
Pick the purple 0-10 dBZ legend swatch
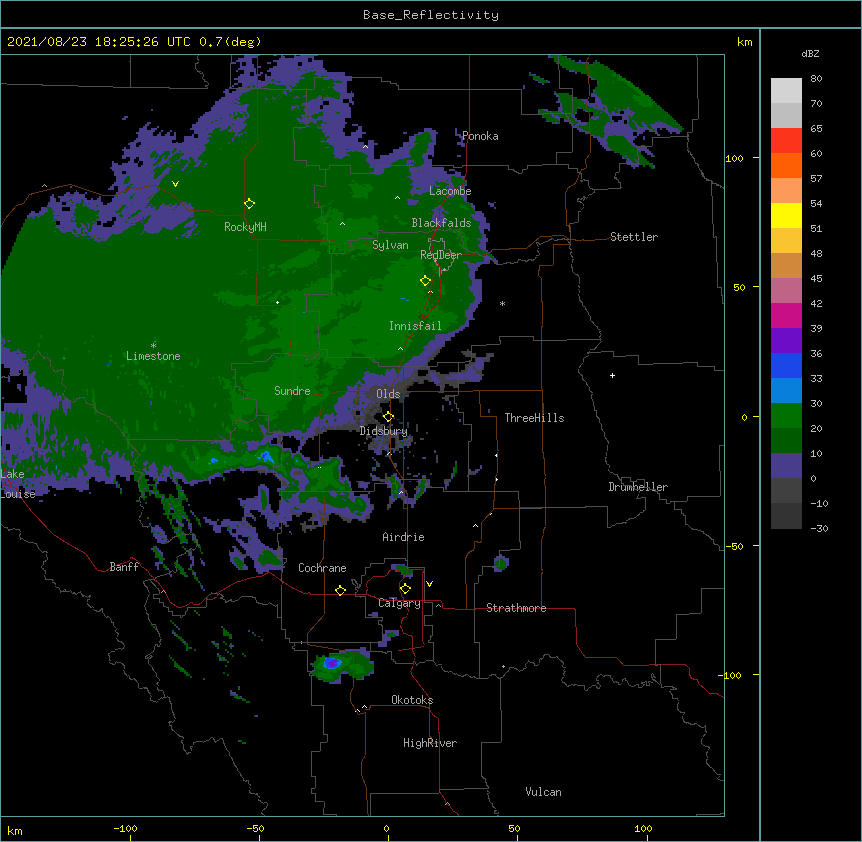786,466
